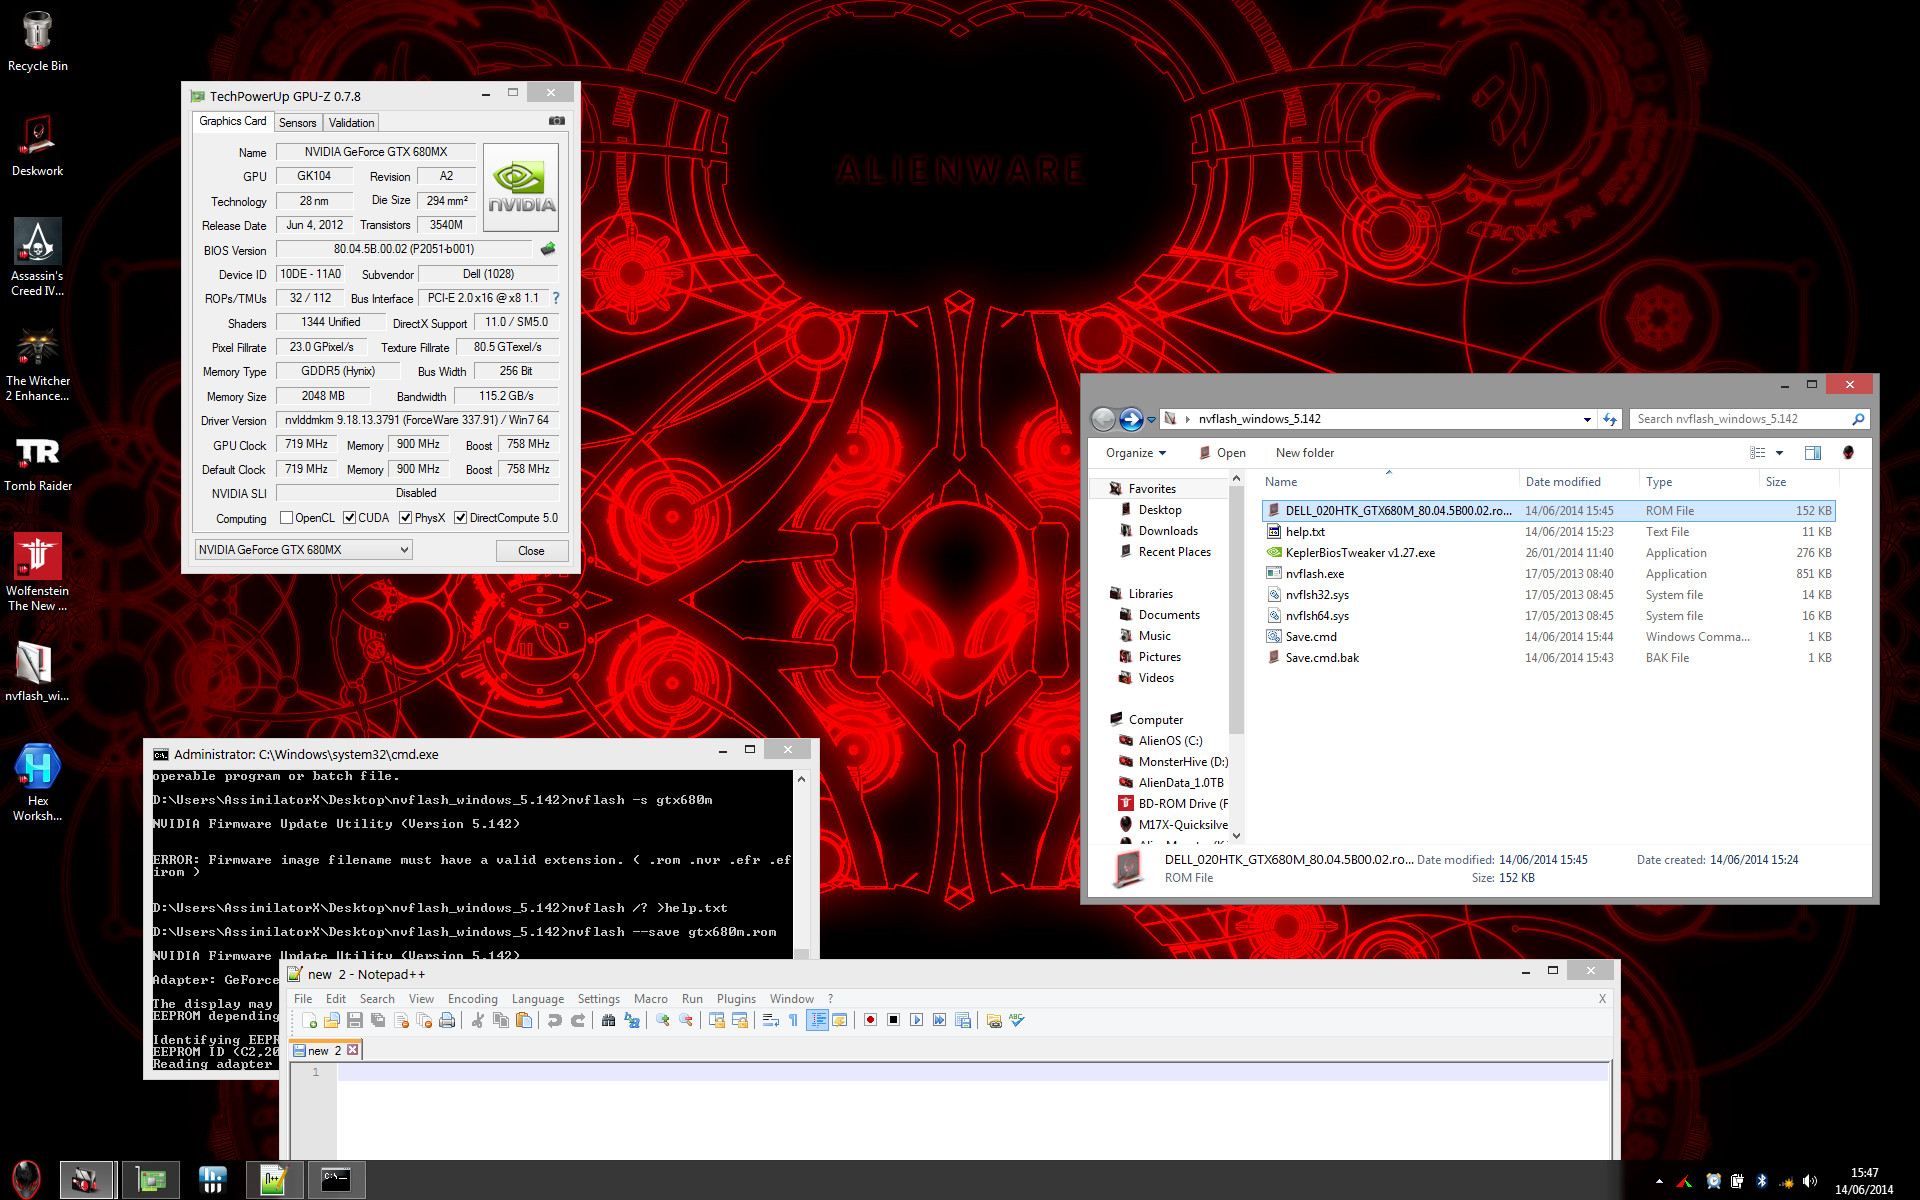Click line 1 in Notepad++ editor
This screenshot has width=1920, height=1200.
point(972,1072)
